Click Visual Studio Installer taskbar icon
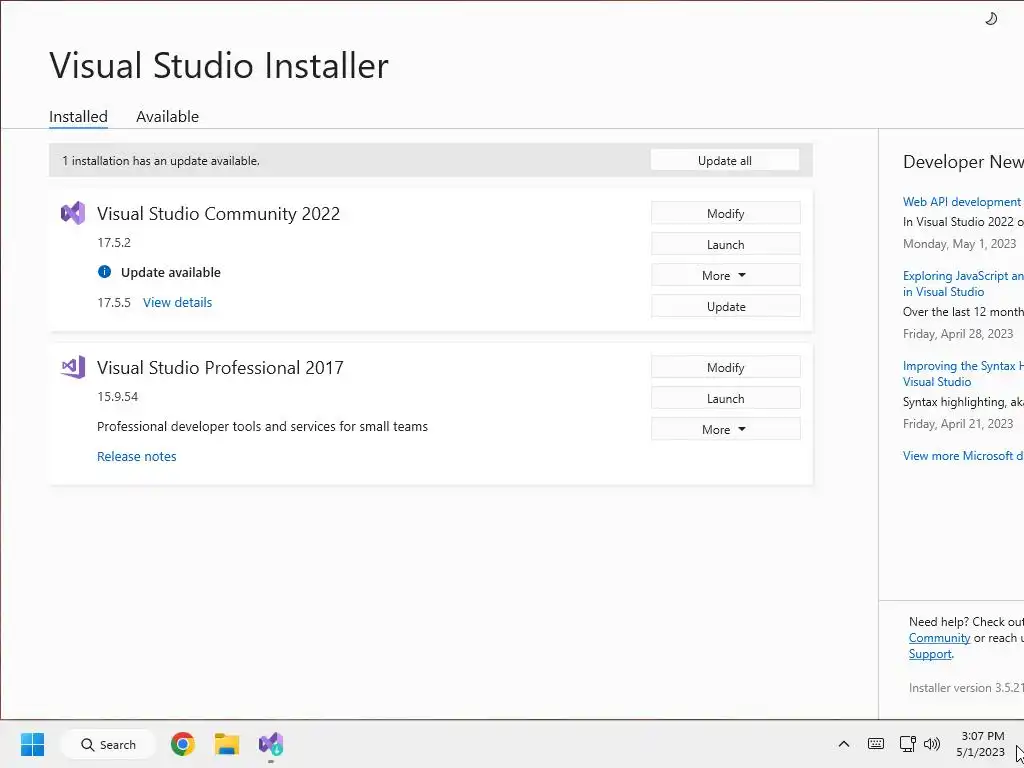1024x768 pixels. click(x=270, y=744)
